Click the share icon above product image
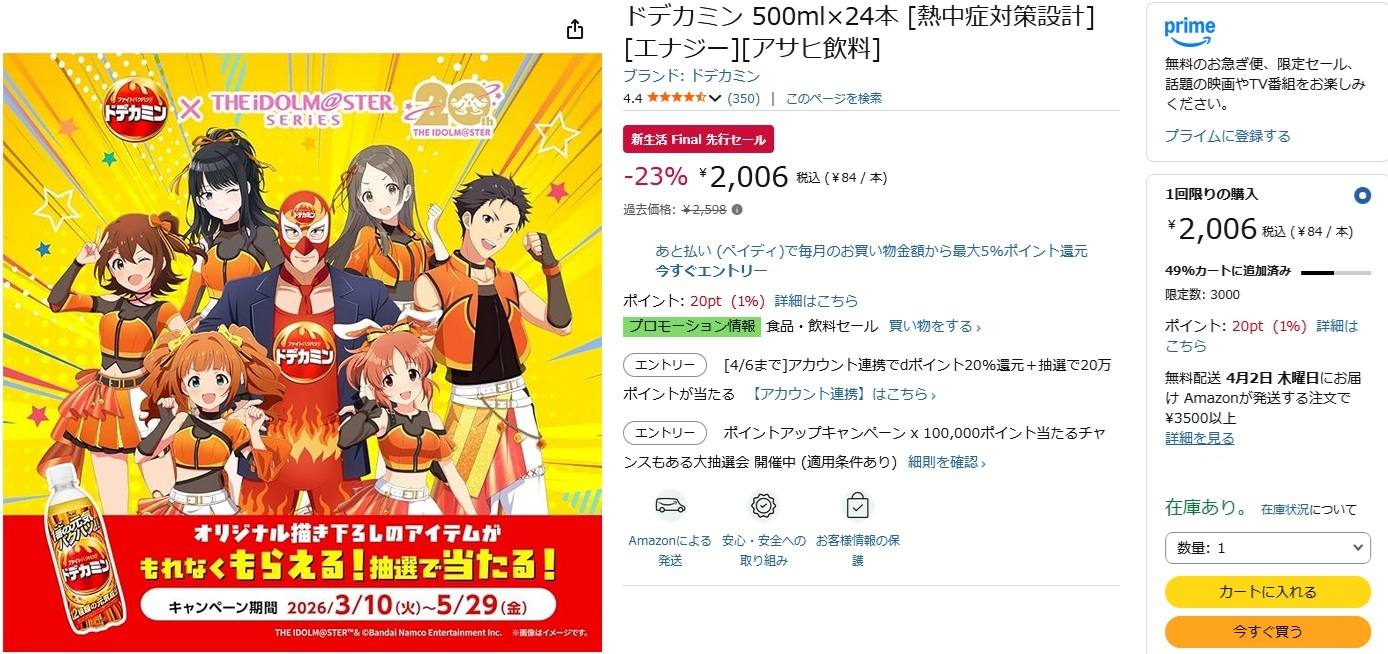Image resolution: width=1388 pixels, height=654 pixels. coord(574,29)
